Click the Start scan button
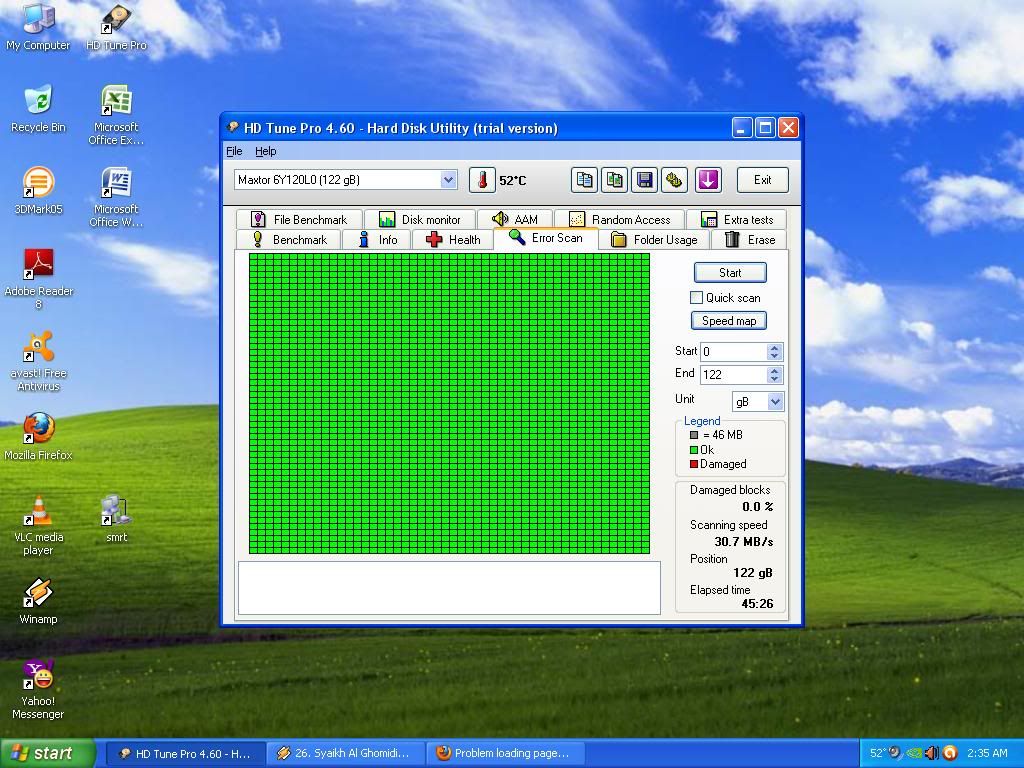The height and width of the screenshot is (768, 1024). [x=729, y=272]
